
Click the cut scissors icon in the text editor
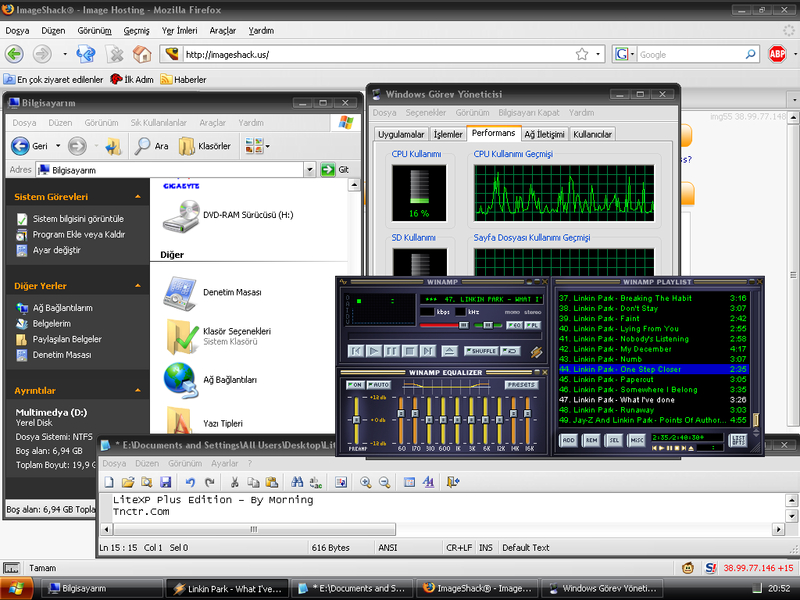235,482
